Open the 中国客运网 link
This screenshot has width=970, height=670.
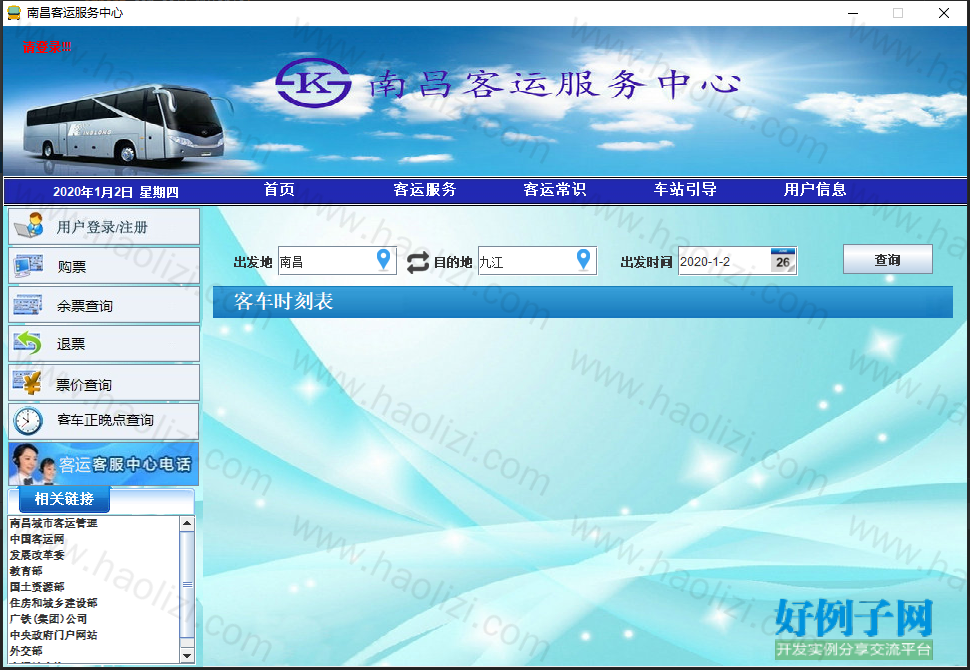coord(37,539)
